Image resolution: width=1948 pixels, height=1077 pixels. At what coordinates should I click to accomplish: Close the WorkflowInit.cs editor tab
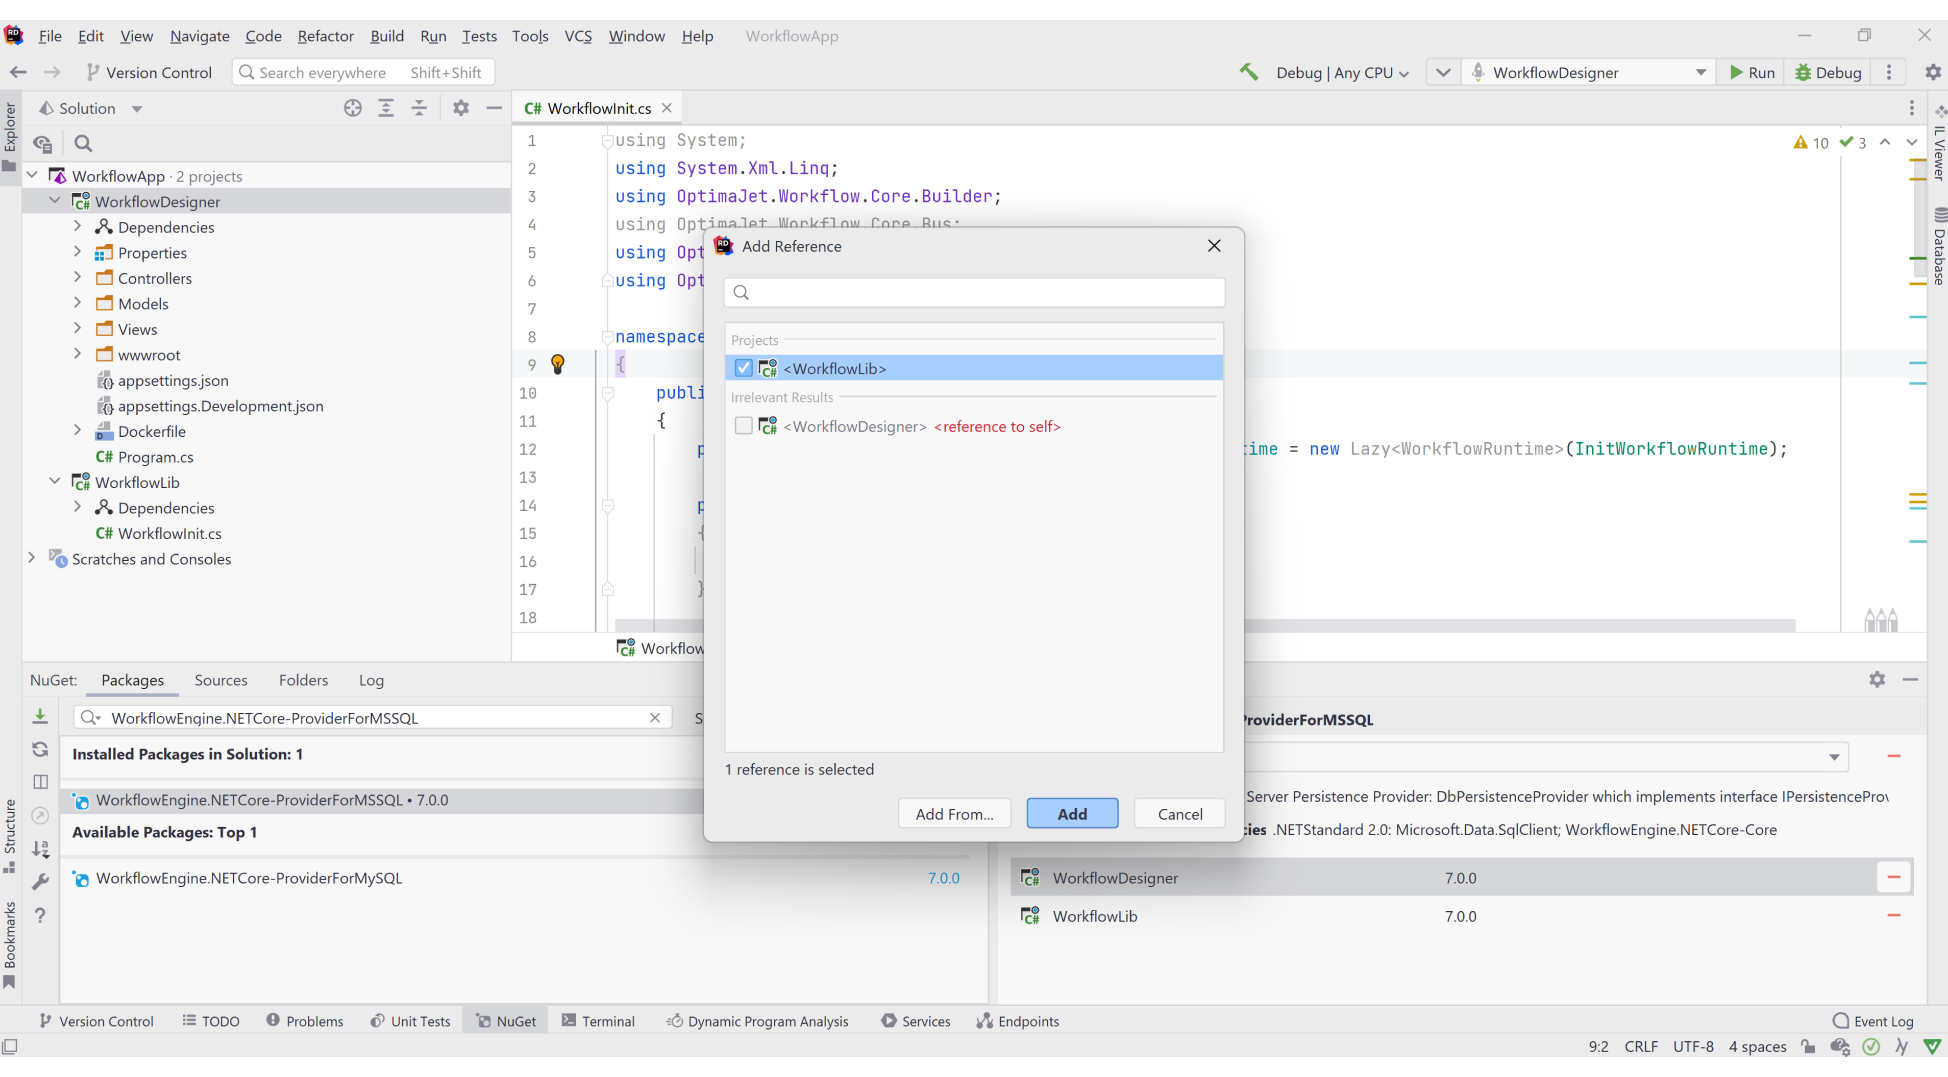[667, 108]
